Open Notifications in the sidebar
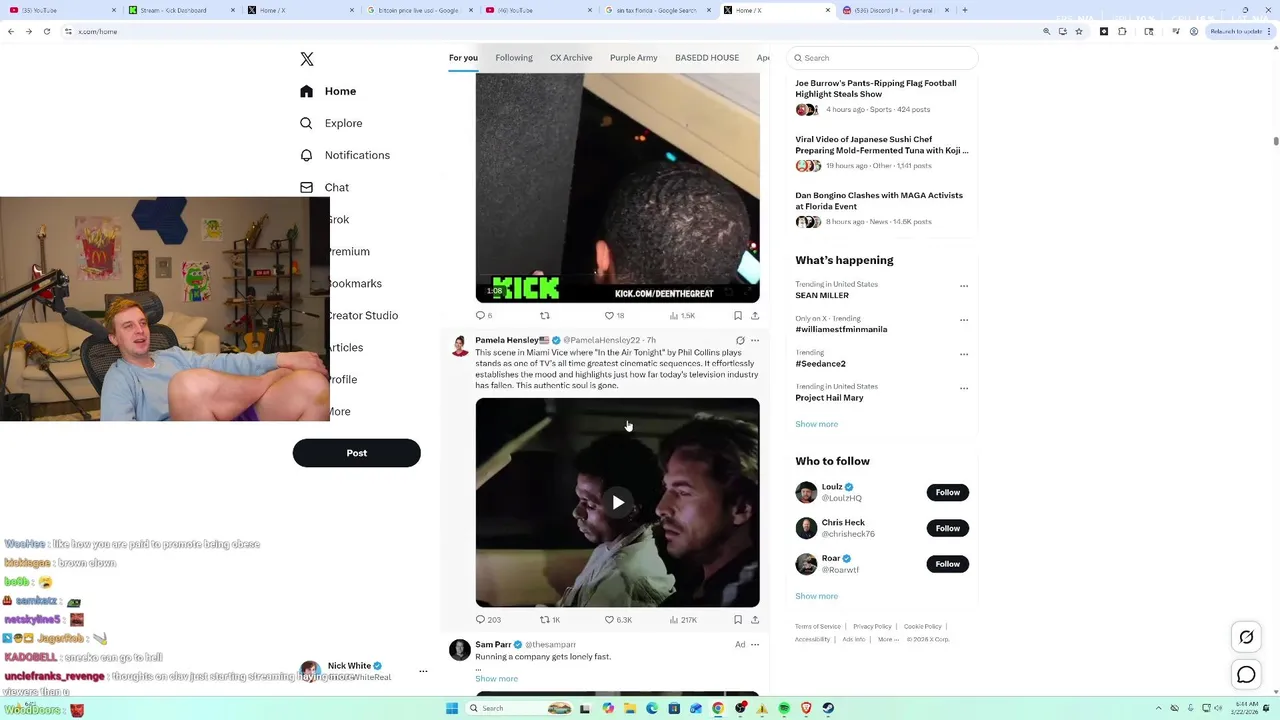The width and height of the screenshot is (1280, 720). [x=345, y=155]
